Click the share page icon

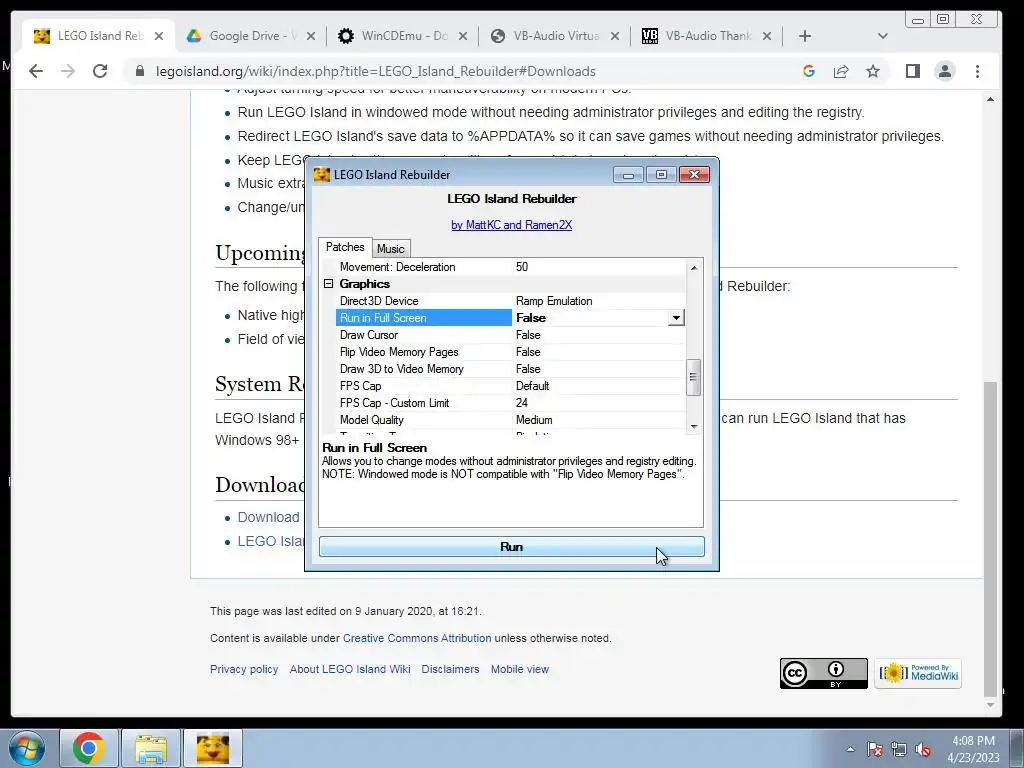pyautogui.click(x=841, y=71)
